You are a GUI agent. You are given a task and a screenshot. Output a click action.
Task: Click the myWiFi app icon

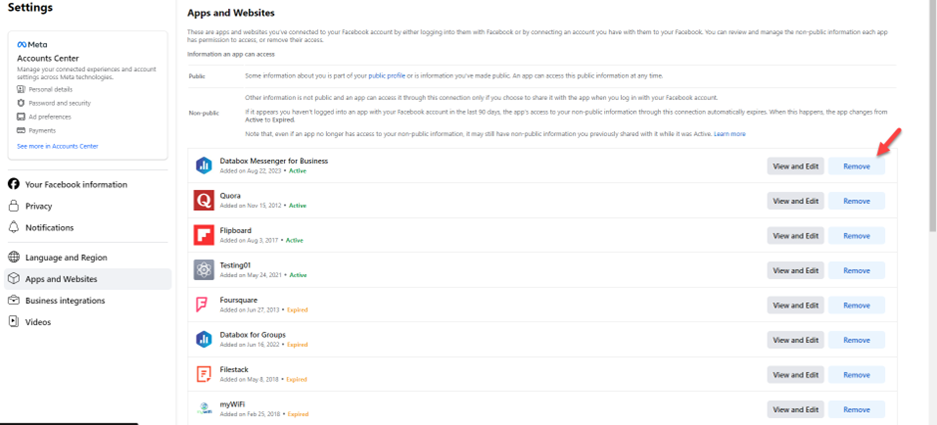pyautogui.click(x=203, y=409)
